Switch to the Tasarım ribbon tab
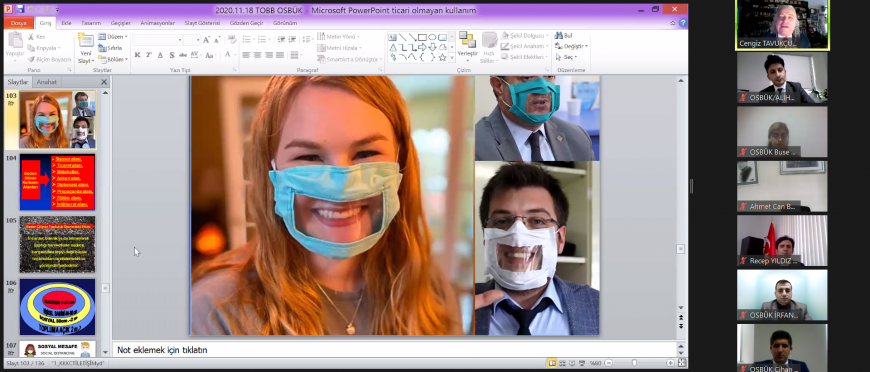 (x=91, y=23)
